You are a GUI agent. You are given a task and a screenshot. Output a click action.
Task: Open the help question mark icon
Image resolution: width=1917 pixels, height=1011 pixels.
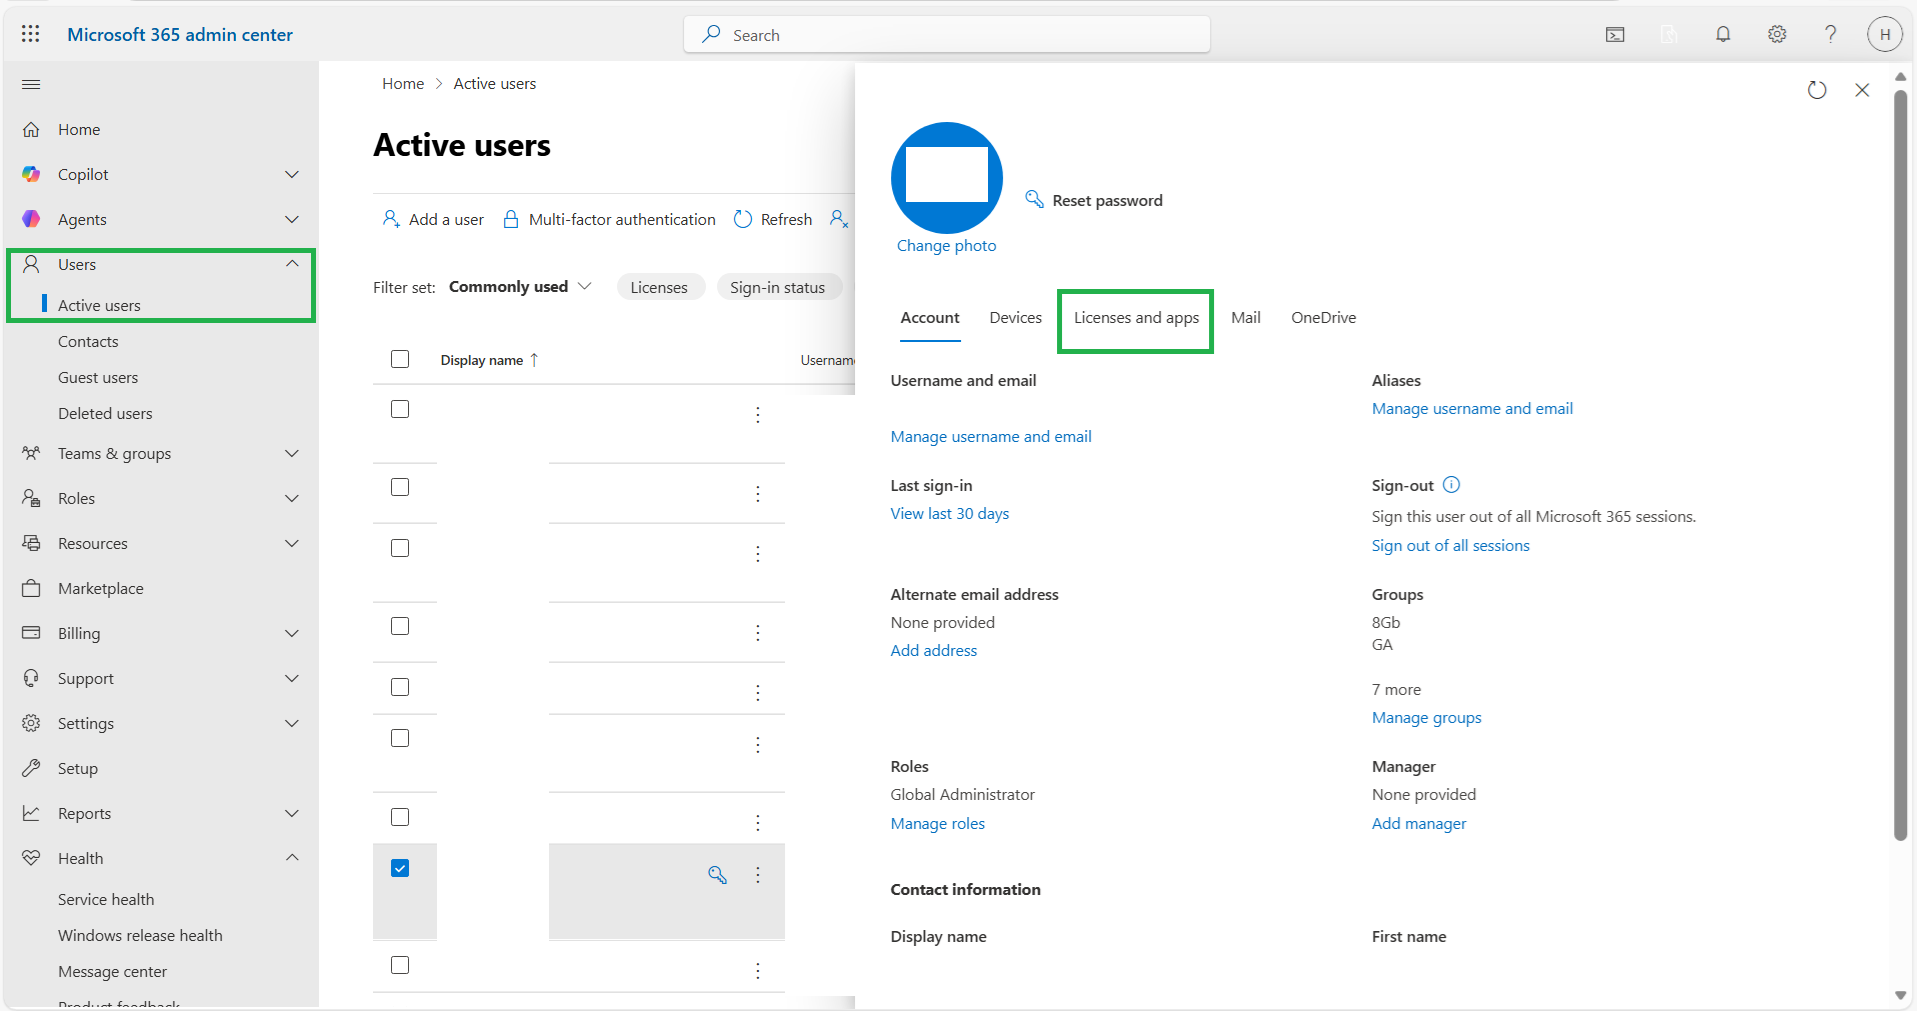point(1830,34)
